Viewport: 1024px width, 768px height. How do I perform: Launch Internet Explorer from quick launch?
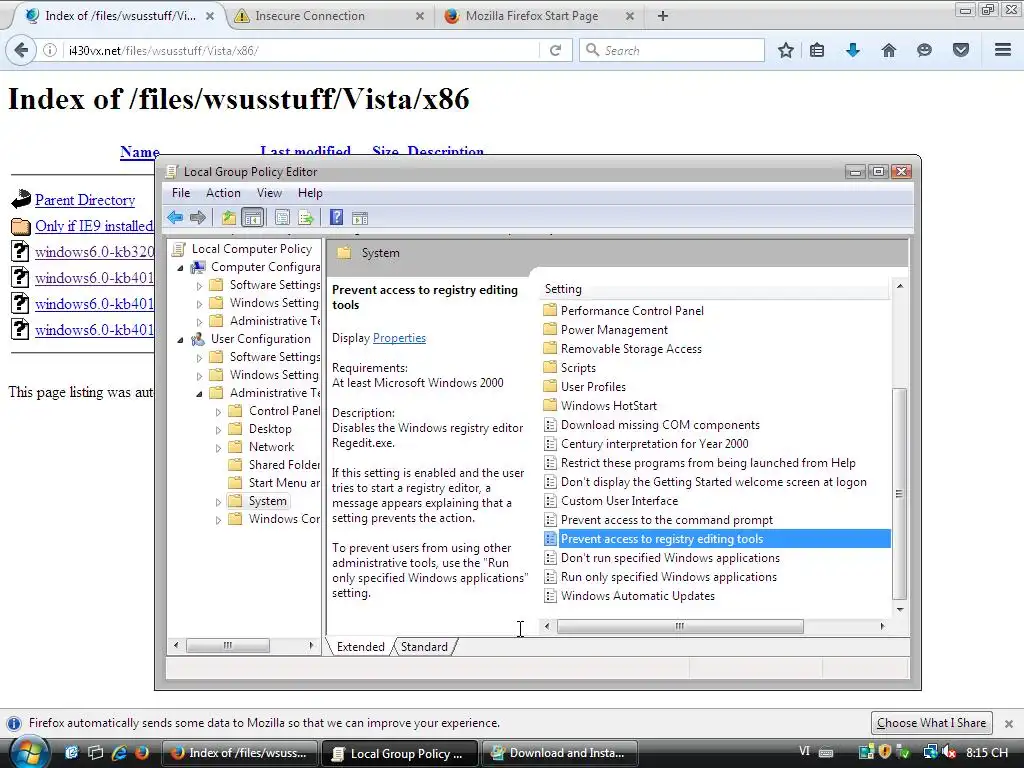119,752
